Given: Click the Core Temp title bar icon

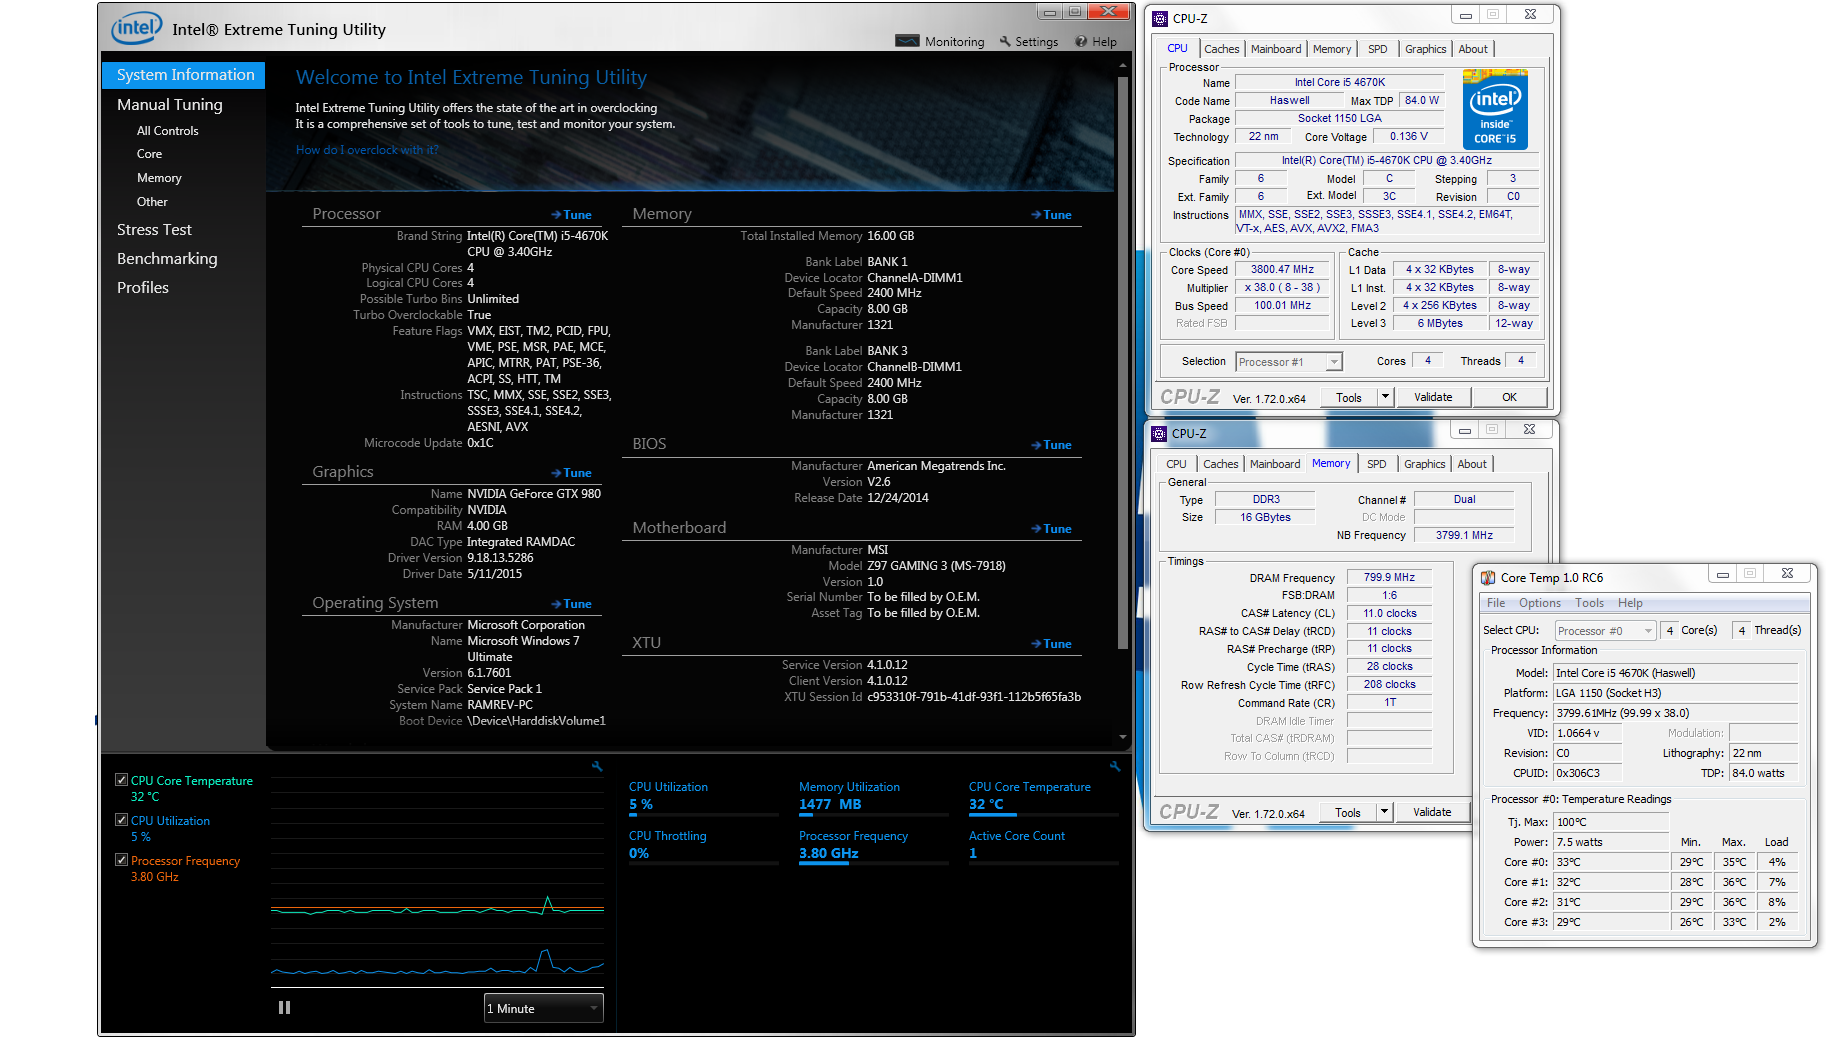Looking at the screenshot, I should [x=1488, y=577].
